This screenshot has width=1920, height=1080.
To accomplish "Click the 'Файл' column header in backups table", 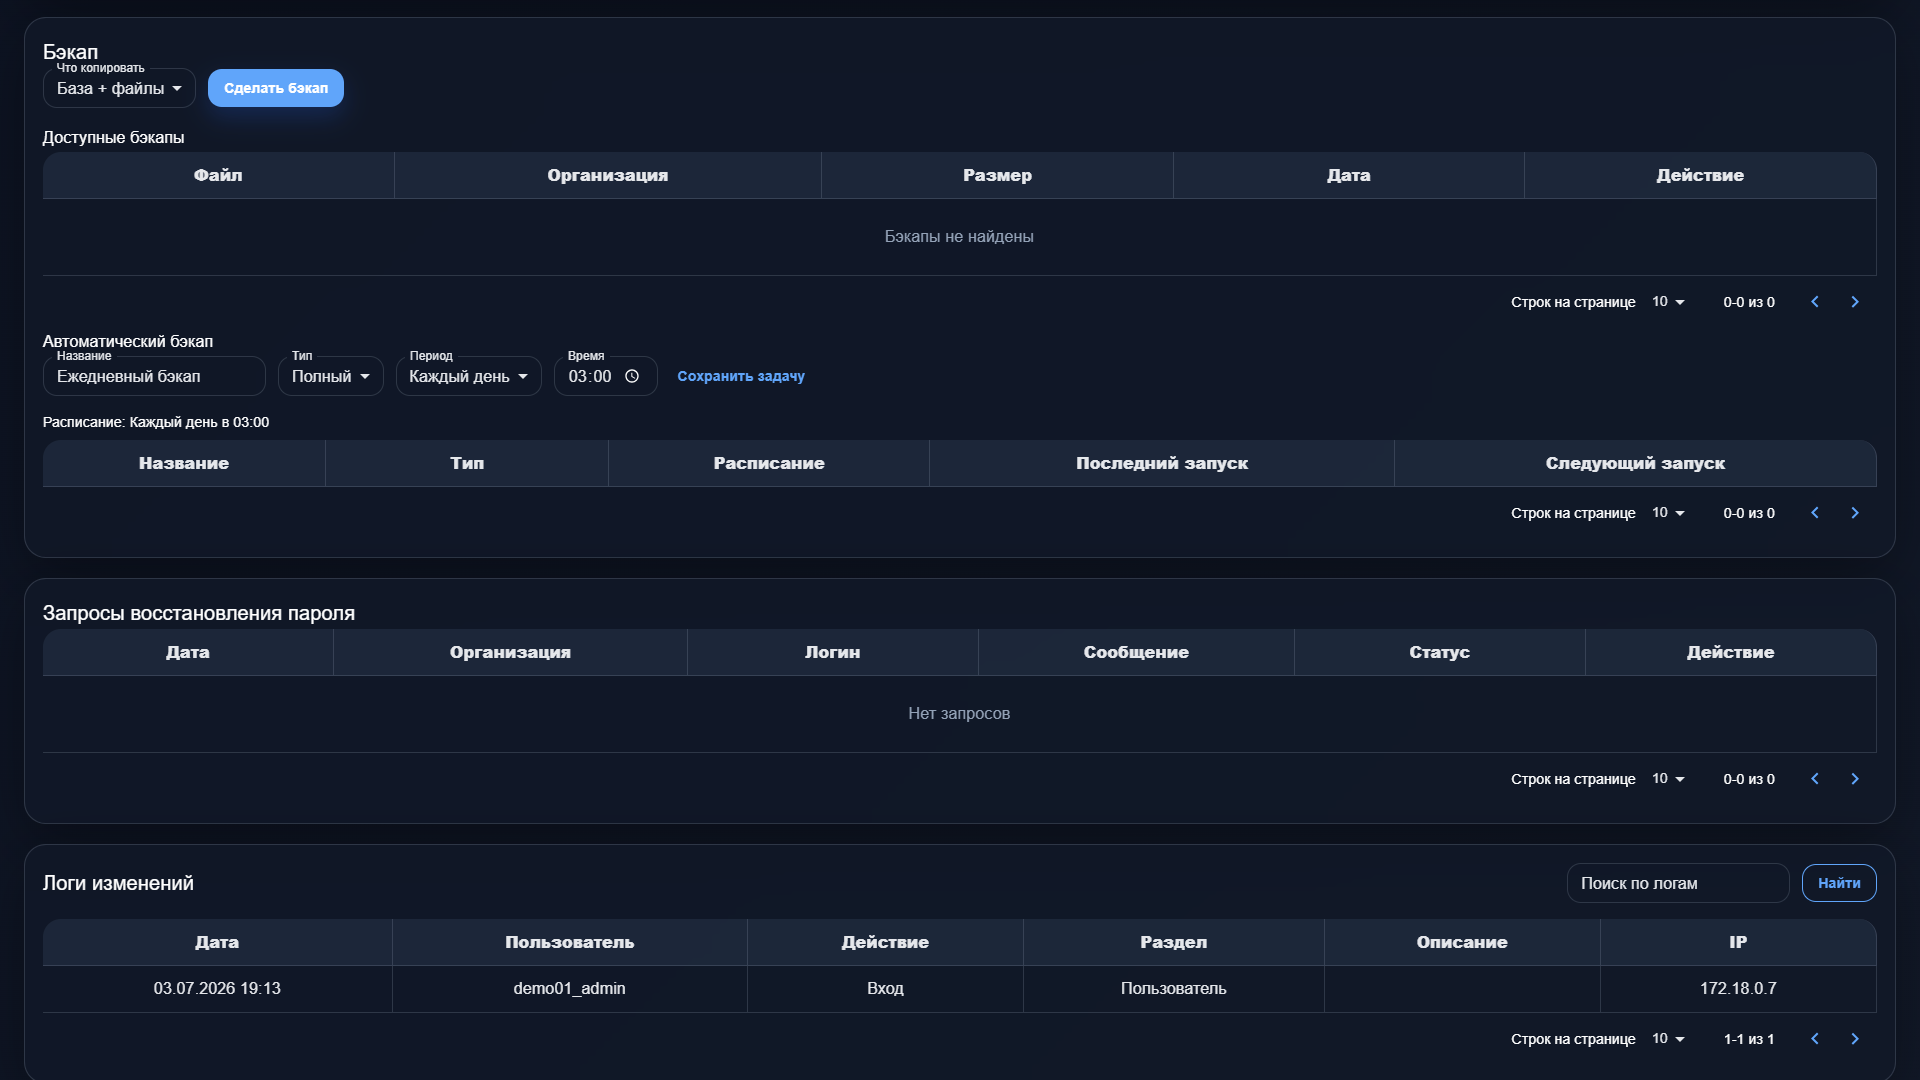I will [x=218, y=175].
